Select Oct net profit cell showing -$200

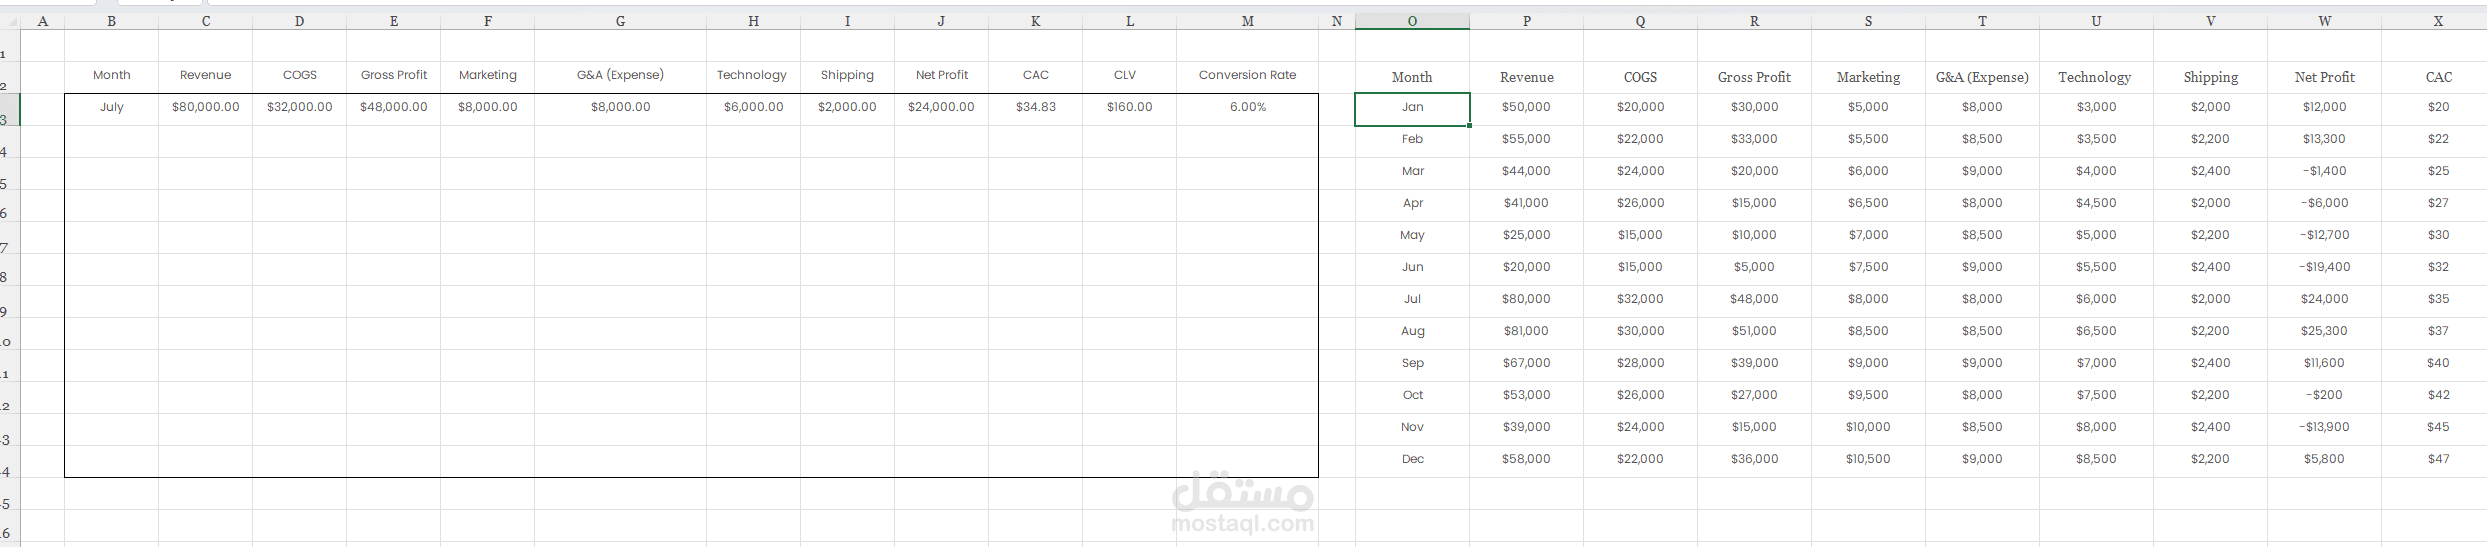(x=2324, y=395)
